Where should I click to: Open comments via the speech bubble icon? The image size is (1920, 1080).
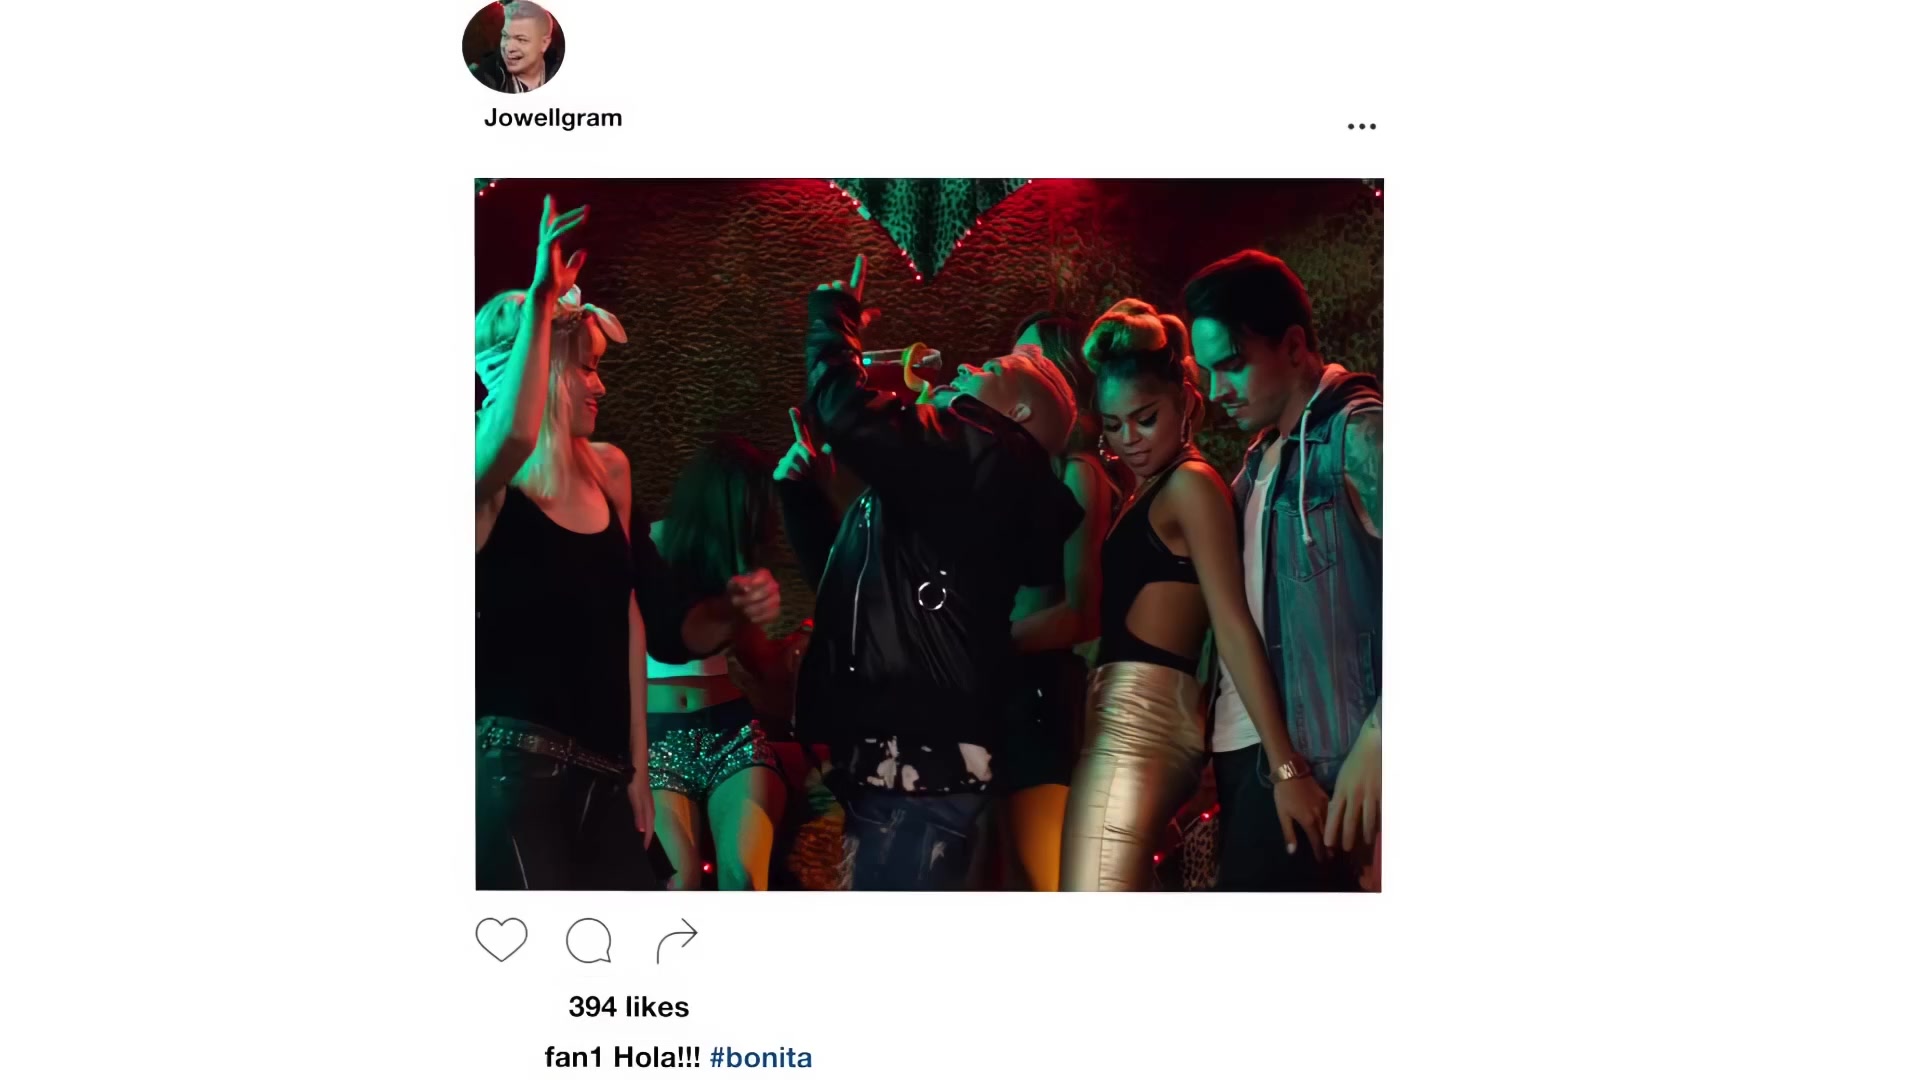click(x=589, y=940)
